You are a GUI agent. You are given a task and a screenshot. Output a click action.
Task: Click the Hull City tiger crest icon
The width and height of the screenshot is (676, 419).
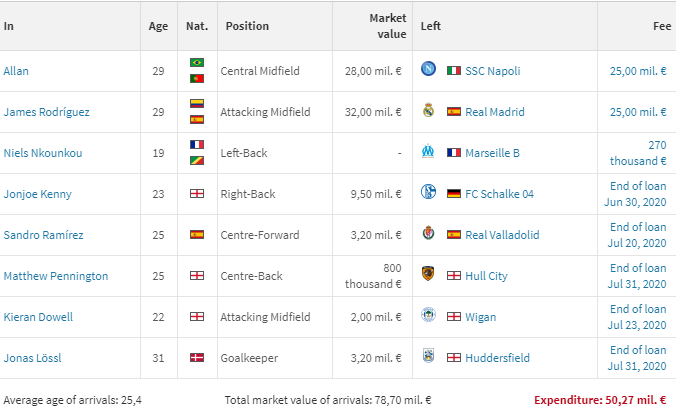(x=428, y=276)
